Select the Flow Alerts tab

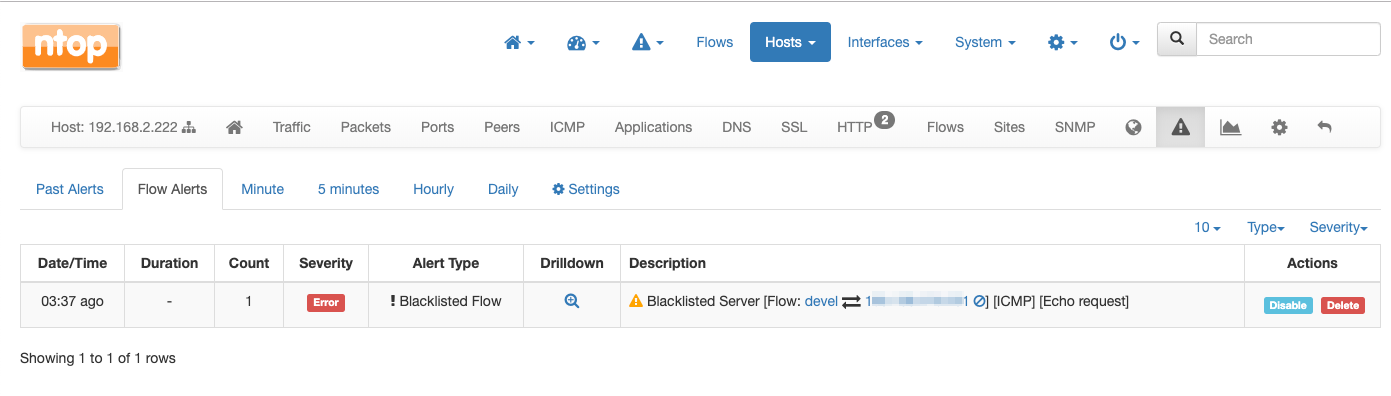172,189
